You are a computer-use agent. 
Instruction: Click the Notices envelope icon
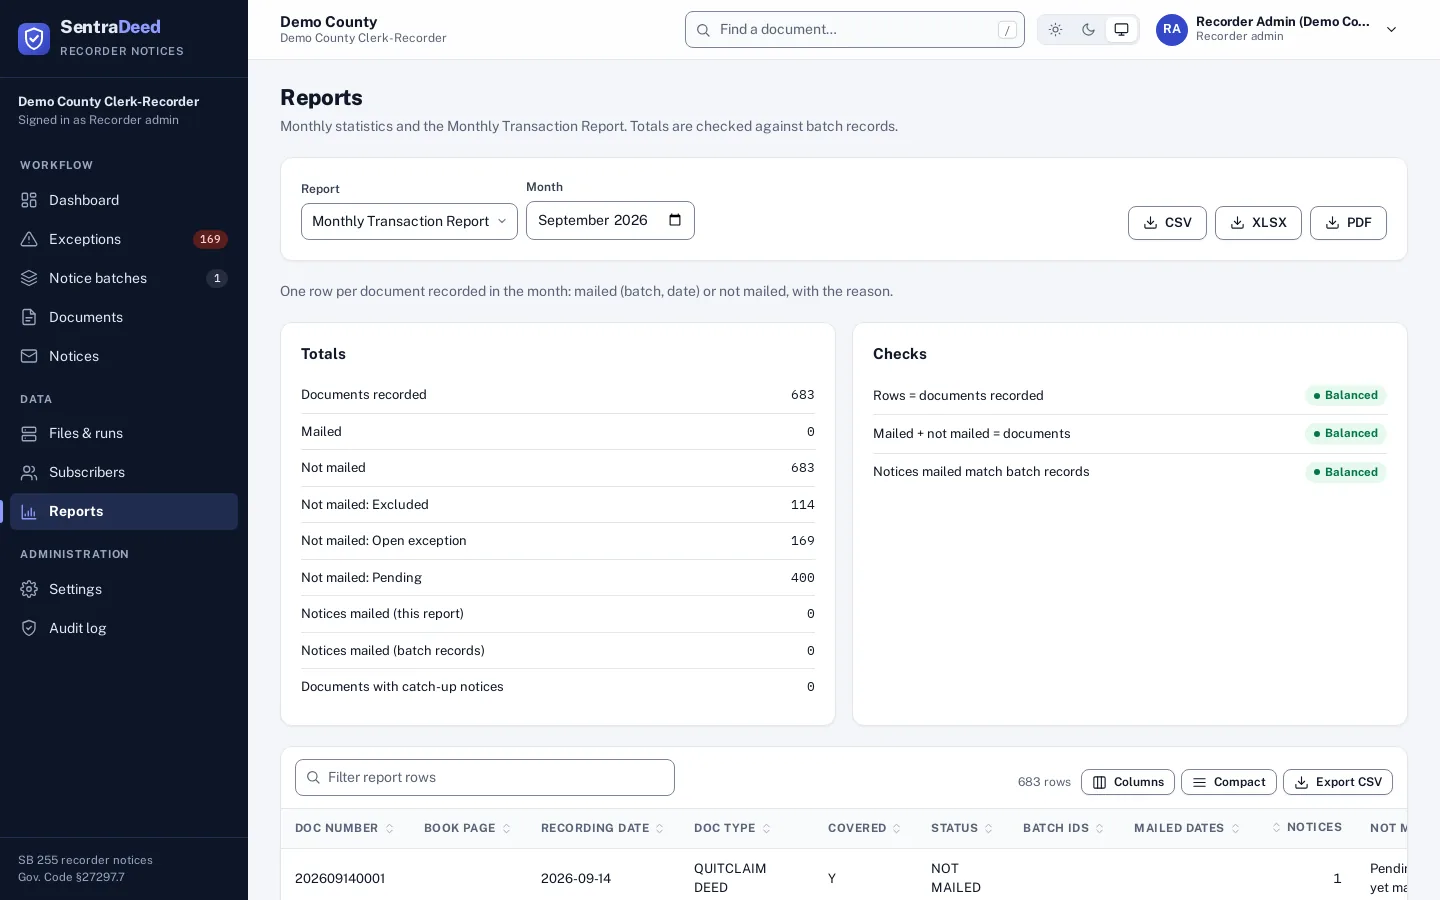pyautogui.click(x=29, y=356)
